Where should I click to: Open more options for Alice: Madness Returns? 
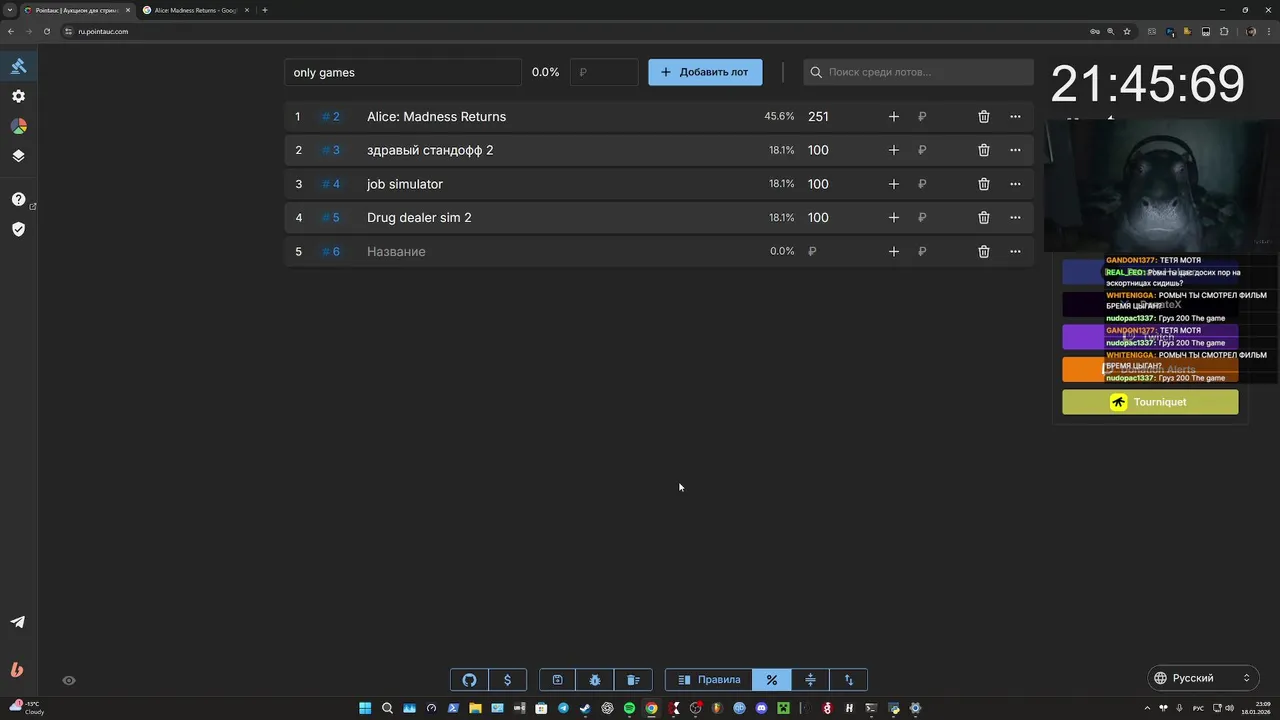click(1015, 117)
